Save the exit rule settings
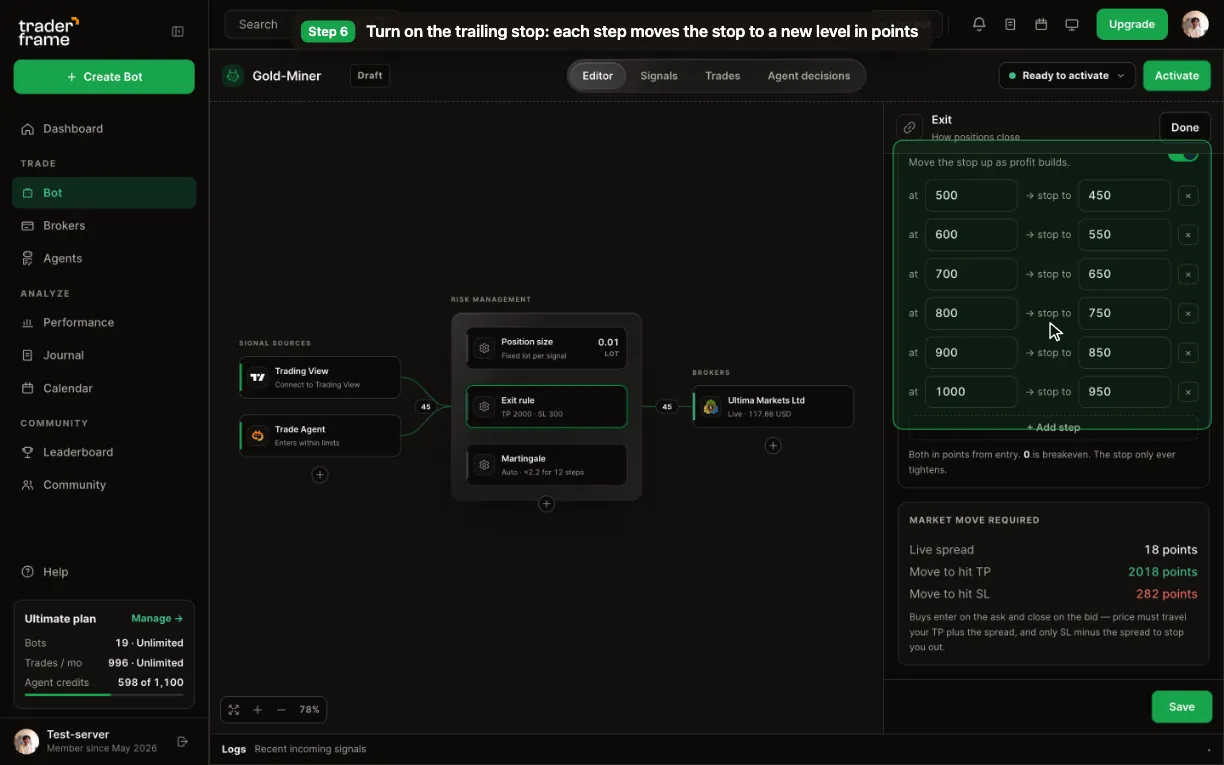1224x765 pixels. pyautogui.click(x=1182, y=707)
